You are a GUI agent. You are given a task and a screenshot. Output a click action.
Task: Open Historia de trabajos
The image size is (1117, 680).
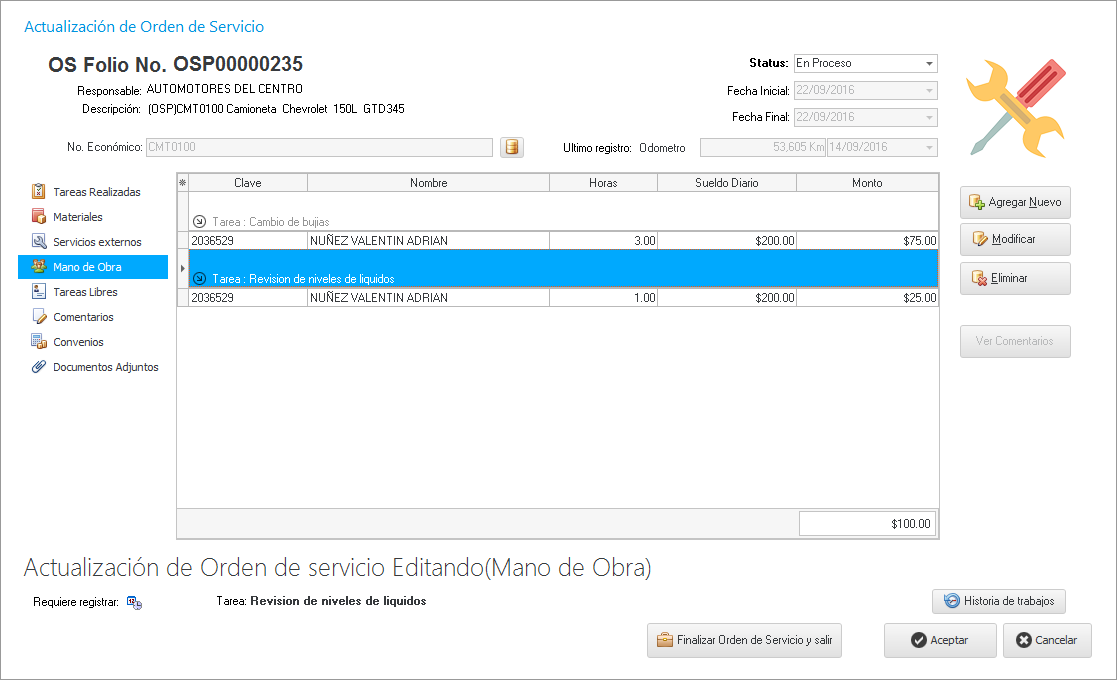(x=999, y=601)
